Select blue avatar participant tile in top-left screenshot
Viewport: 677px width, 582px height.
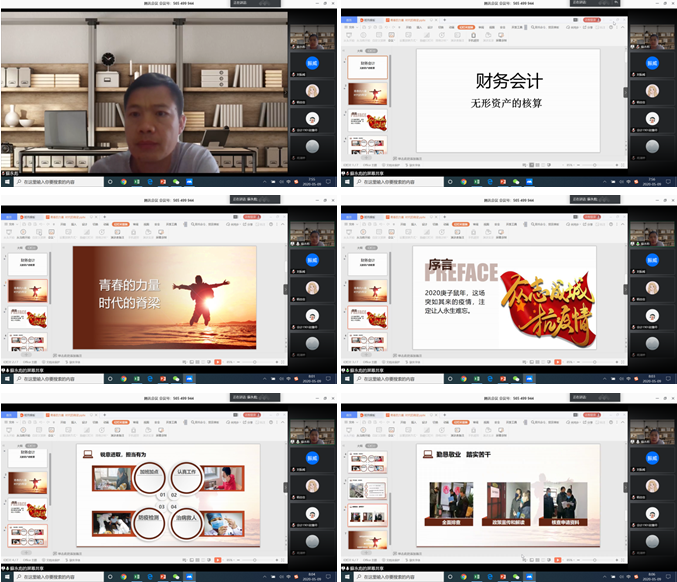[x=312, y=64]
